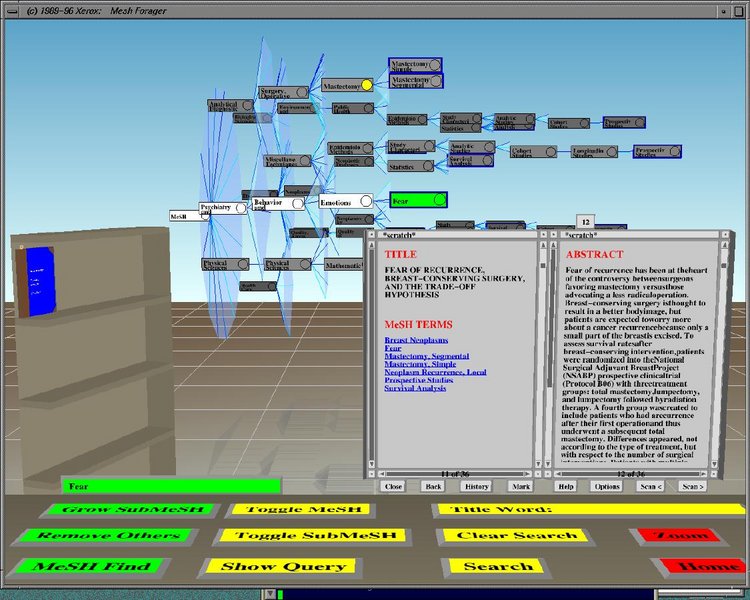Select the Behavior node circle
Image resolution: width=750 pixels, height=600 pixels.
coord(298,204)
